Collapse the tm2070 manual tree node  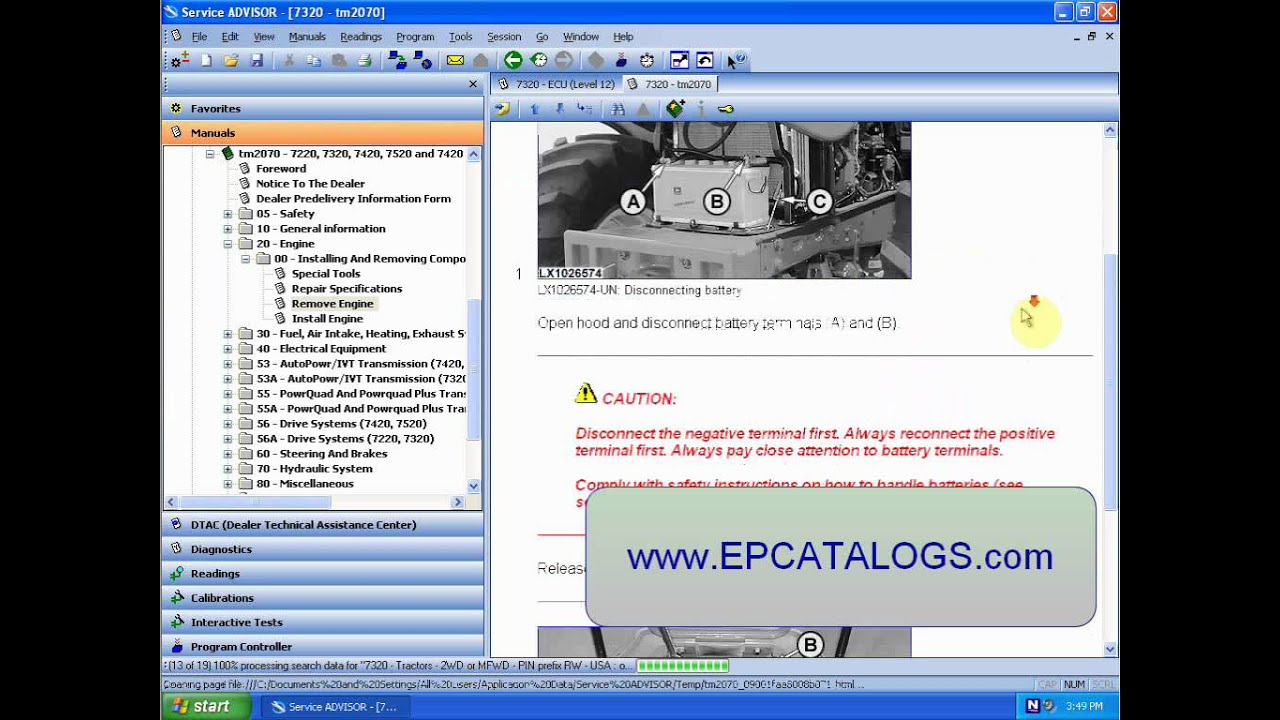[210, 154]
